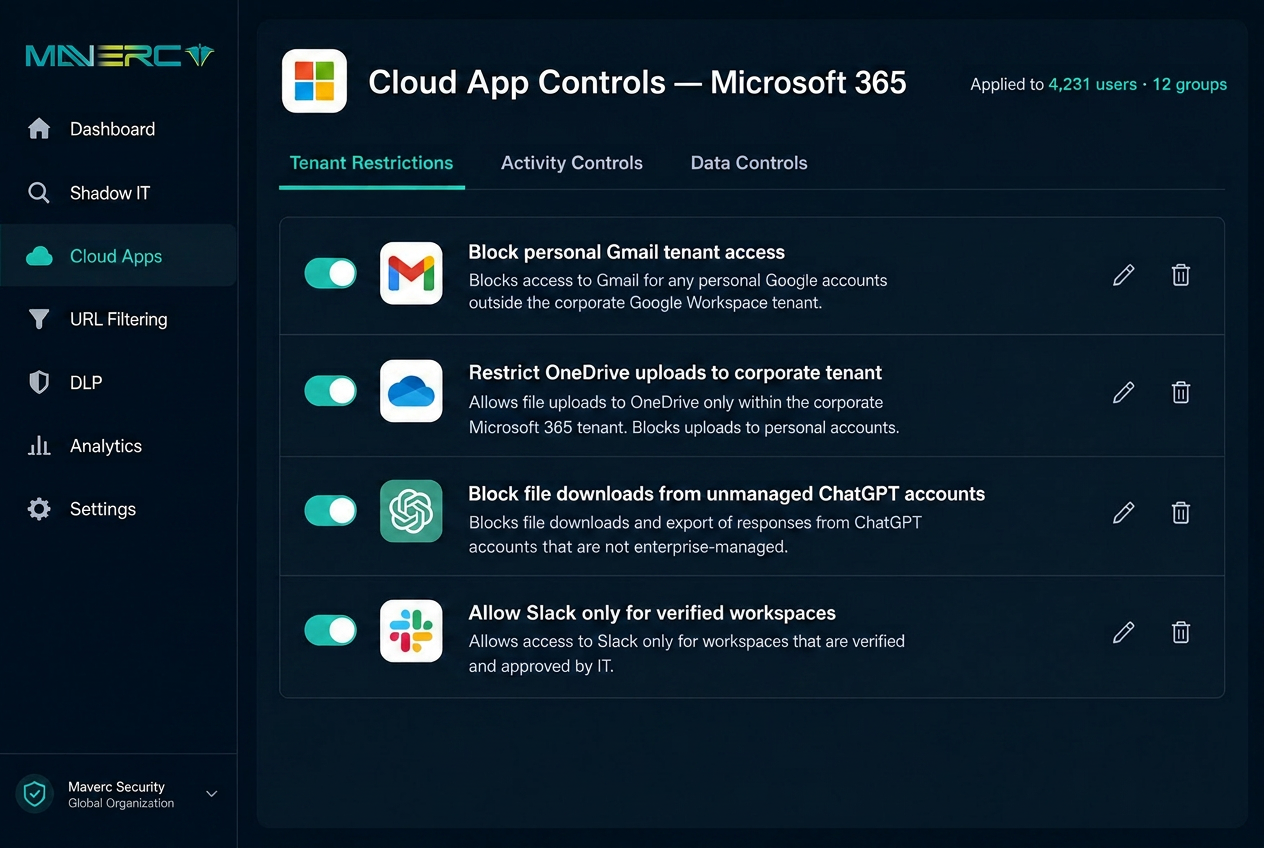Switch to the Activity Controls tab
The height and width of the screenshot is (848, 1264).
pos(572,163)
